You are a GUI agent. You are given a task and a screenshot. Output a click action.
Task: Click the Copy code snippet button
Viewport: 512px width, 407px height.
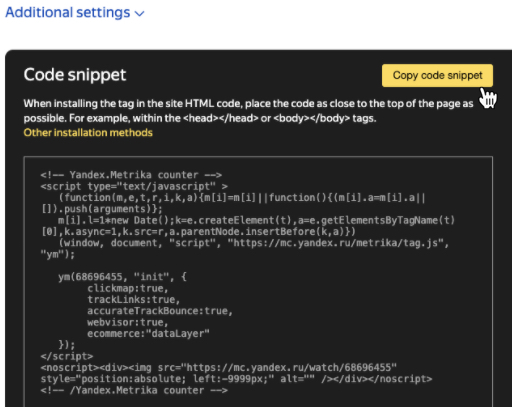(437, 75)
